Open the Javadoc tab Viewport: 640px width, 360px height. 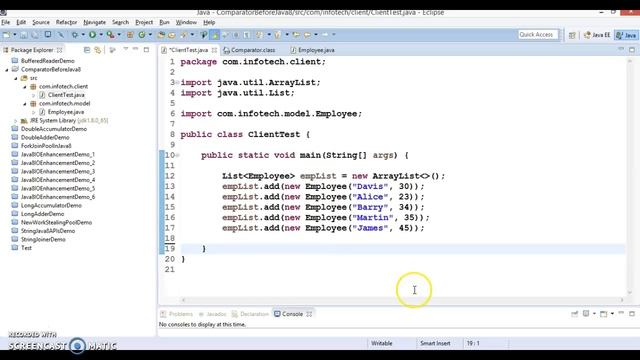(x=212, y=314)
